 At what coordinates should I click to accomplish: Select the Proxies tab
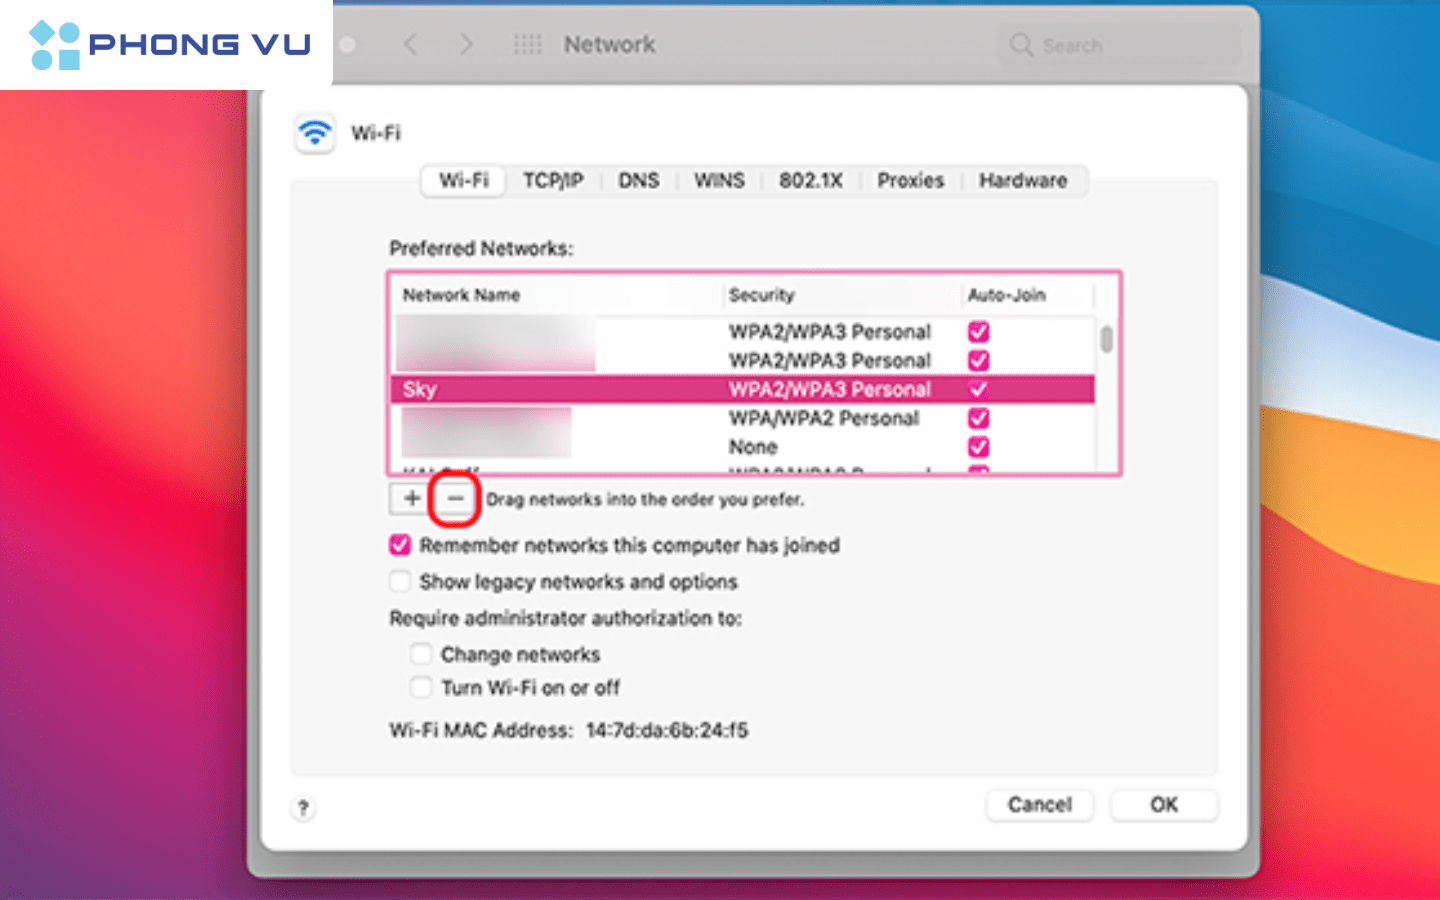point(910,180)
